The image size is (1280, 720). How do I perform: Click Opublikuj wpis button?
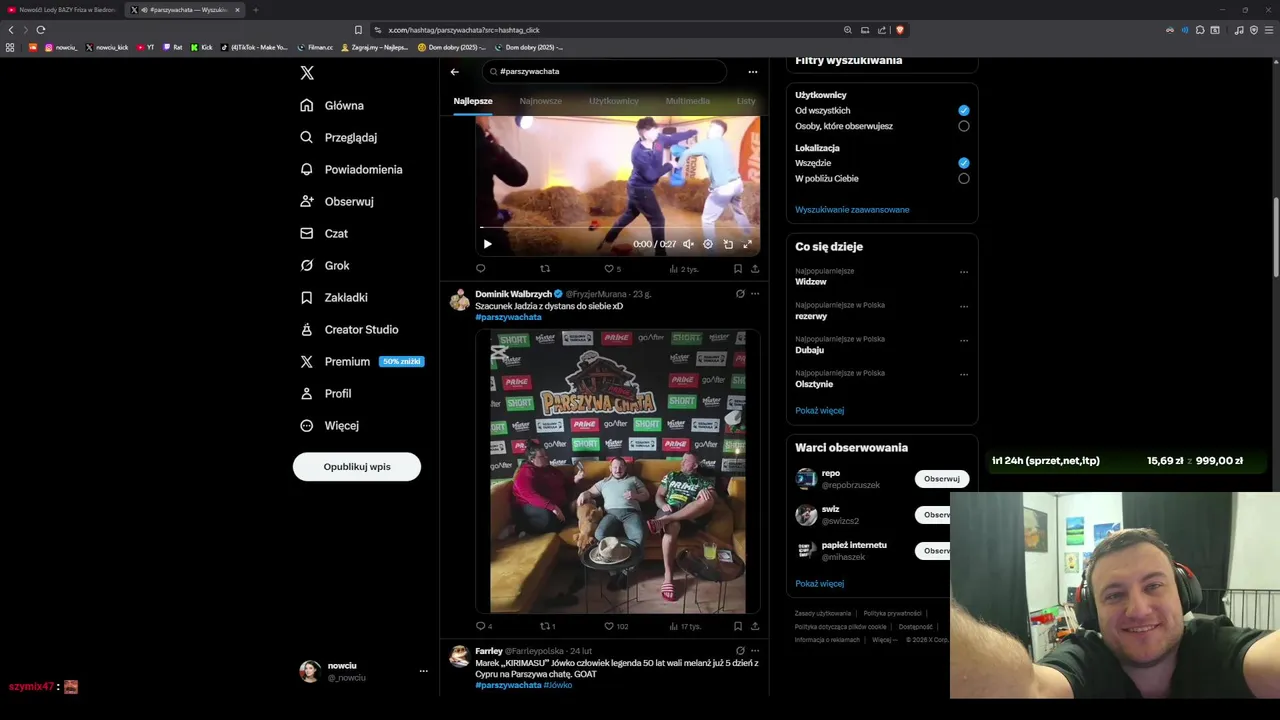357,467
